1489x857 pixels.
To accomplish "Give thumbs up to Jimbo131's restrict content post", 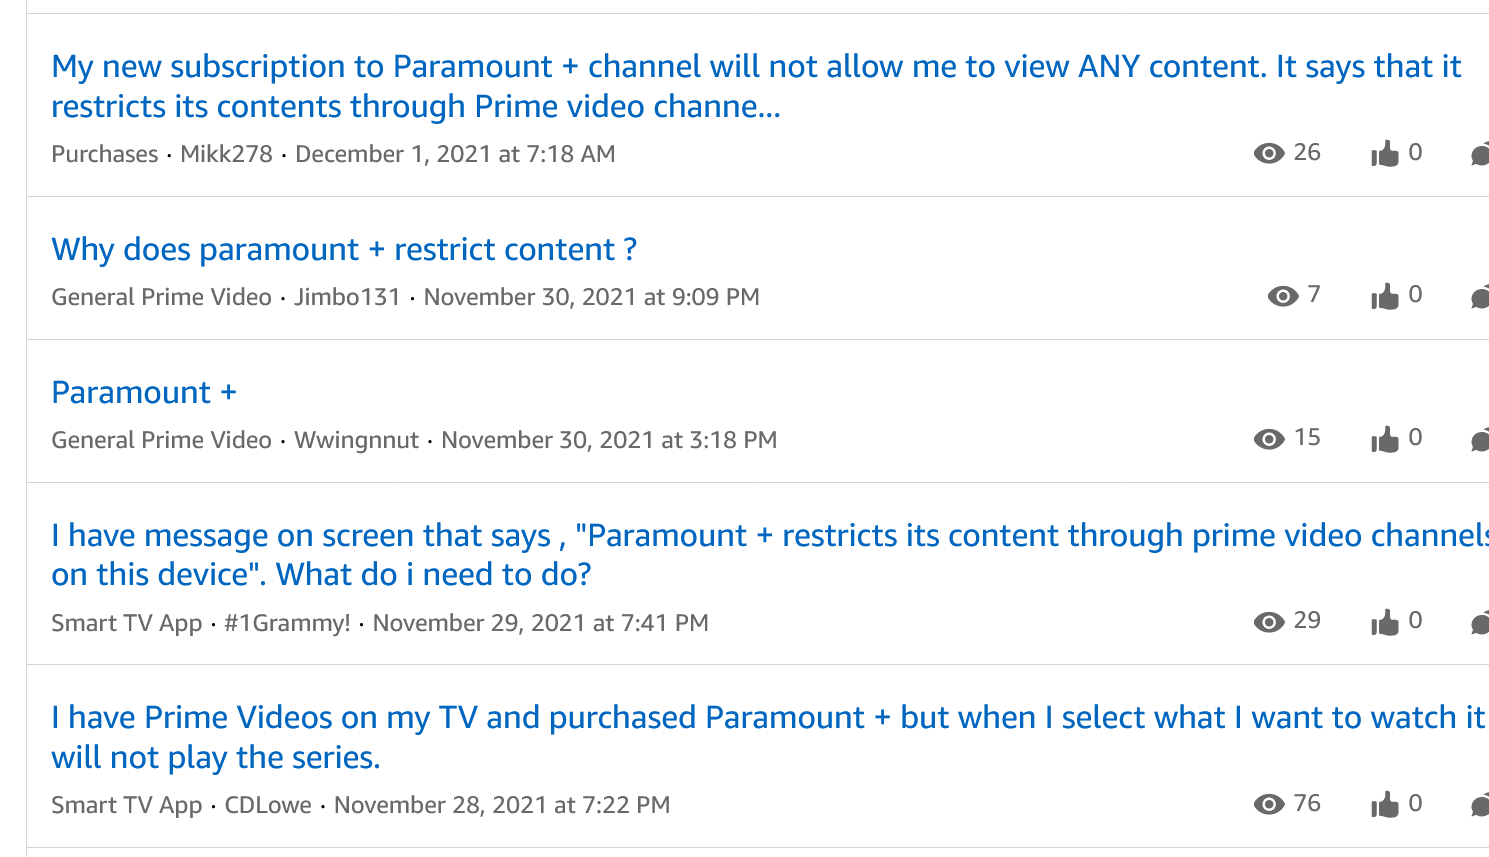I will coord(1388,294).
